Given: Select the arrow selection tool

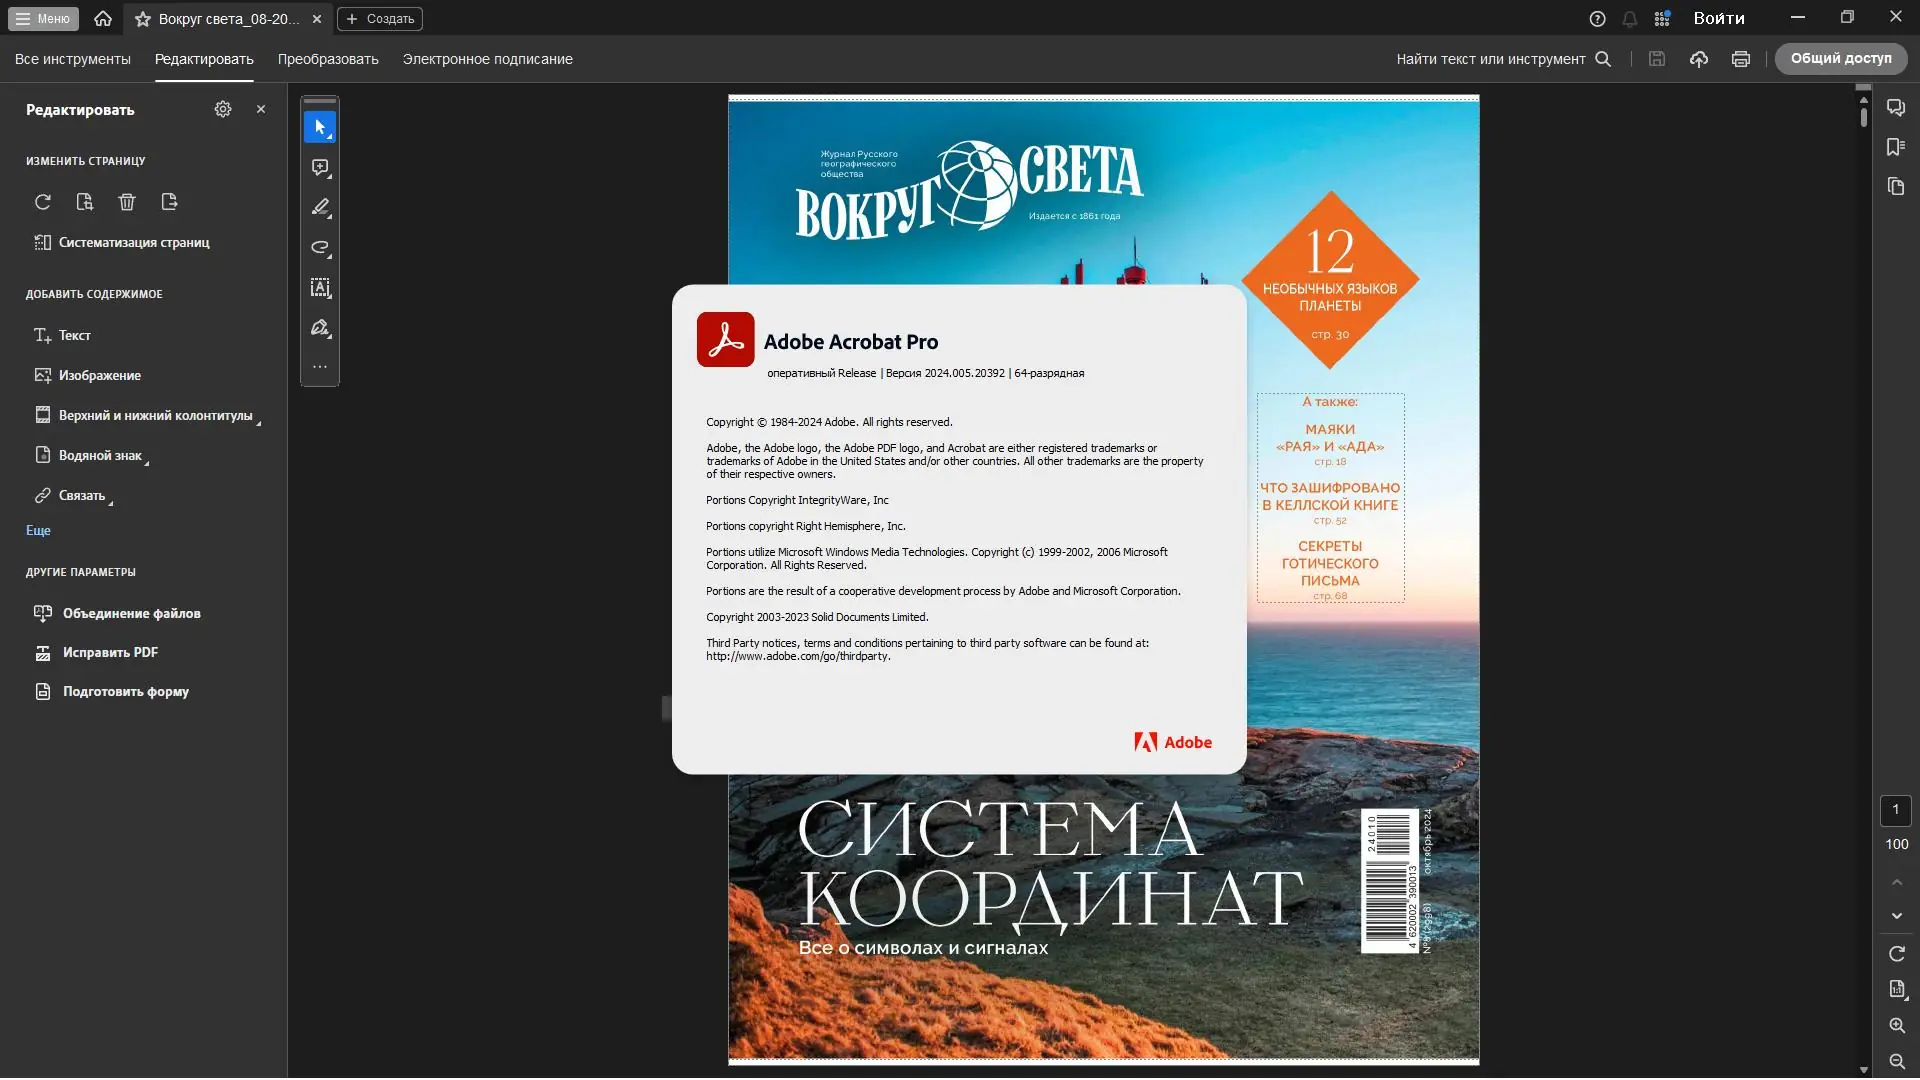Looking at the screenshot, I should (320, 127).
